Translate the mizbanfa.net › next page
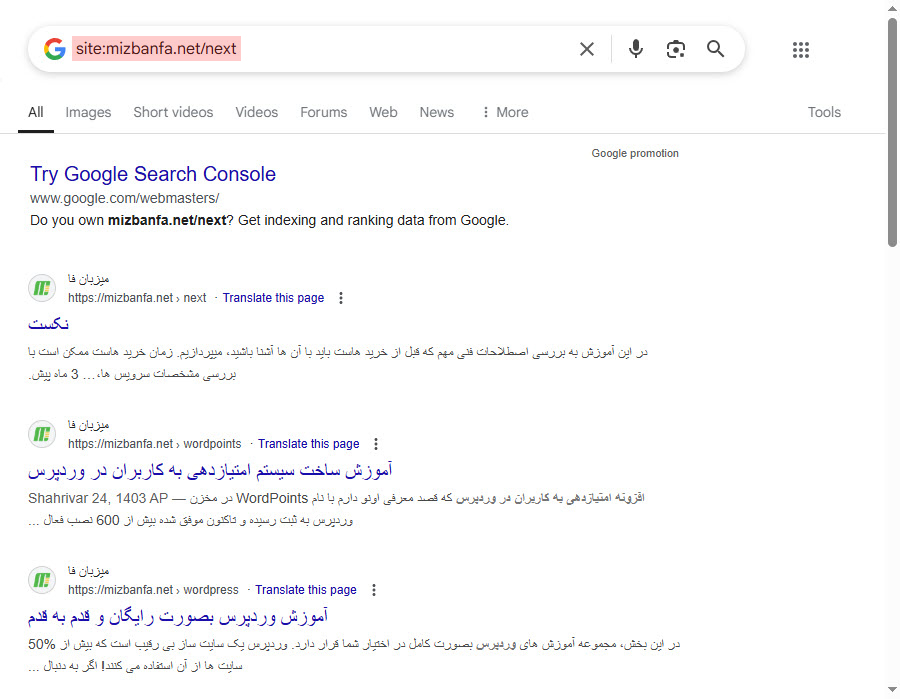Viewport: 900px width, 699px height. pyautogui.click(x=273, y=298)
